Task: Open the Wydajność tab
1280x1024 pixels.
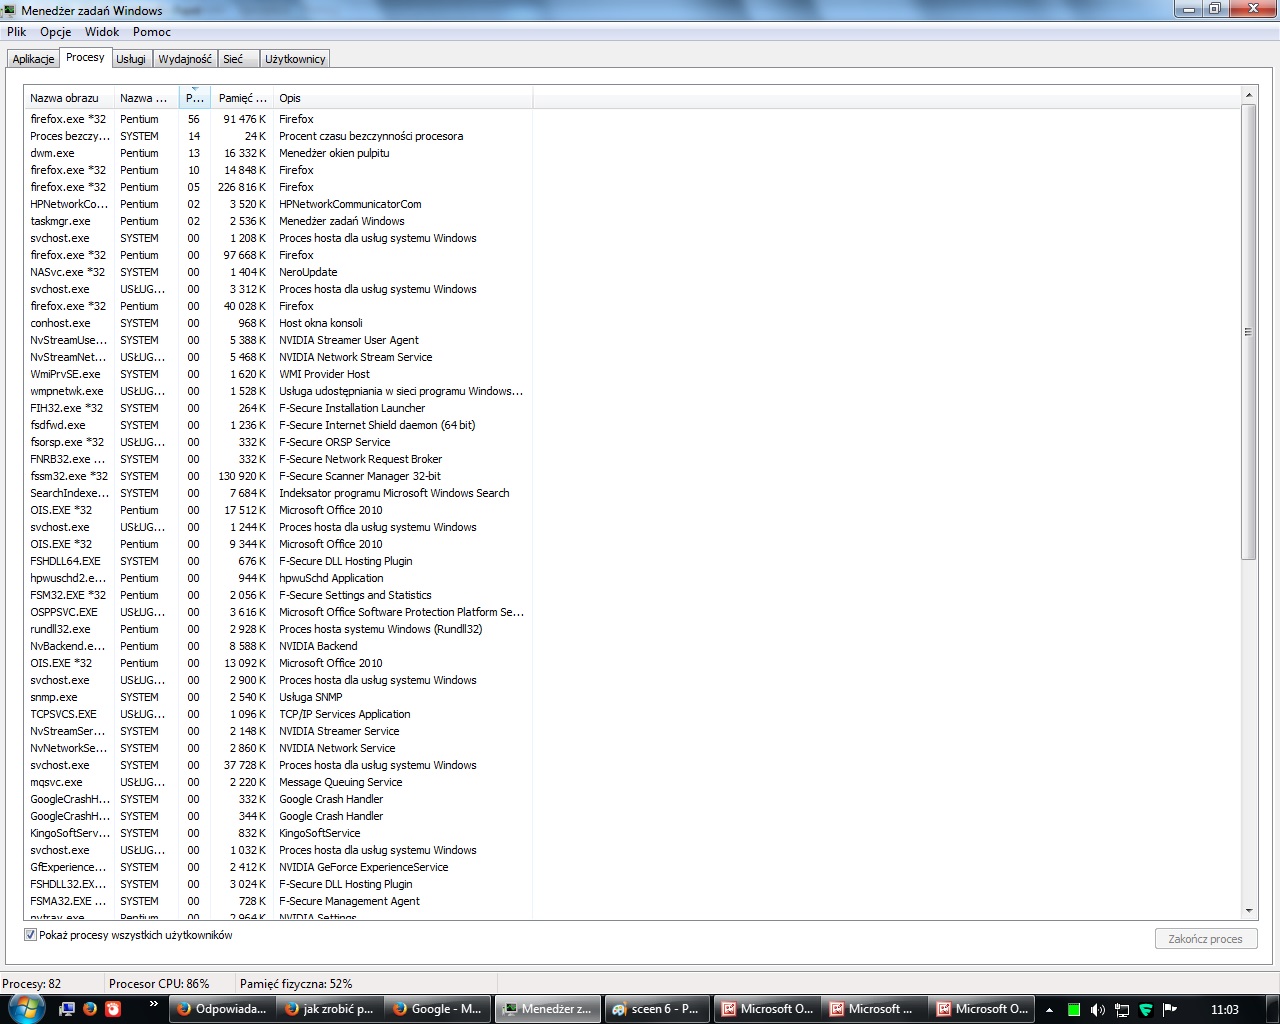Action: [x=185, y=59]
